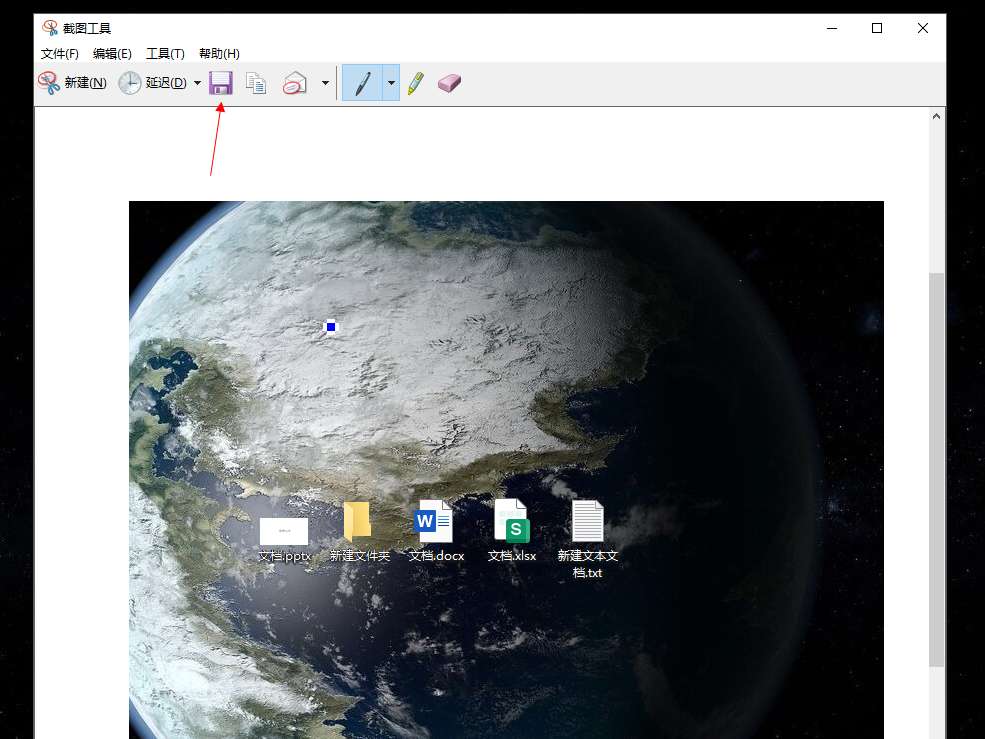Viewport: 985px width, 739px height.
Task: Click the 文档.xlsx spreadsheet file icon
Action: click(x=512, y=520)
